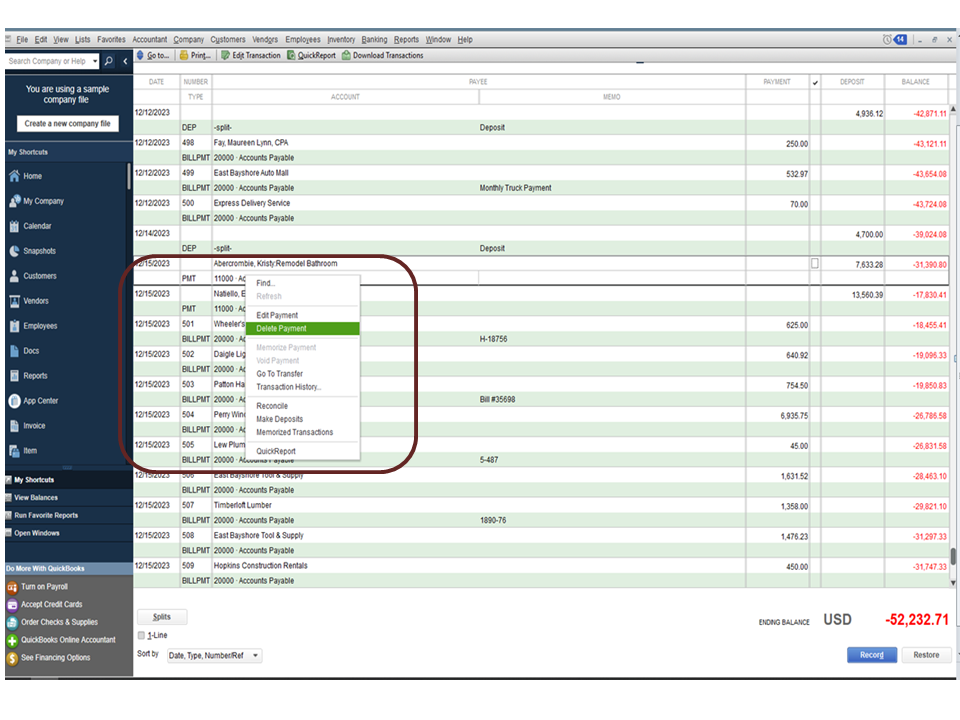Screen dimensions: 960x720
Task: Open the Banking menu
Action: click(374, 39)
